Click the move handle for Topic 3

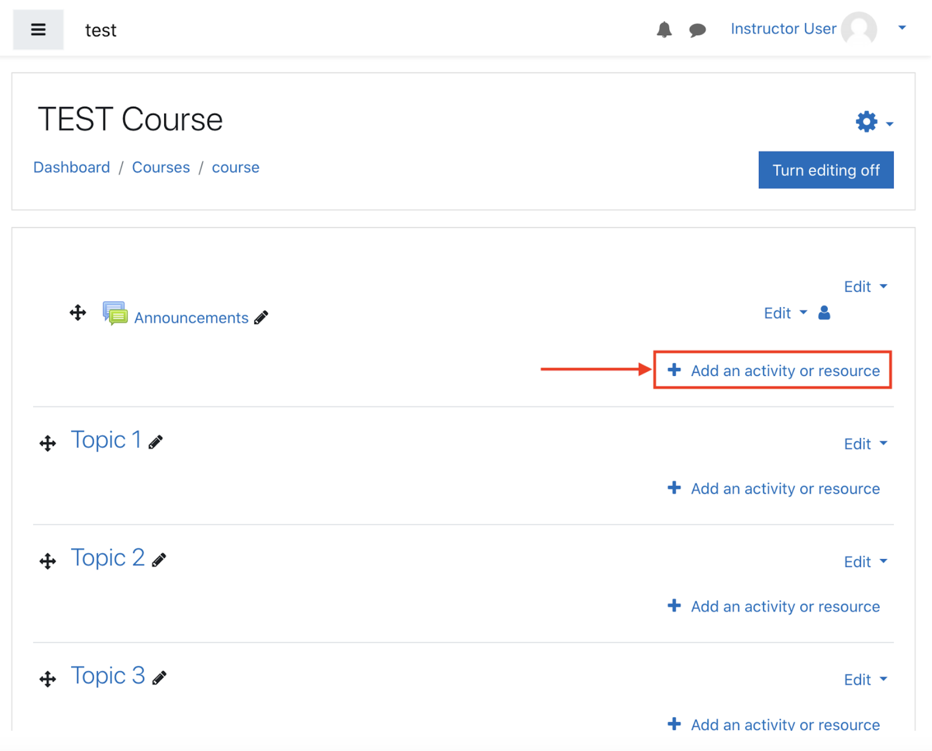point(47,679)
